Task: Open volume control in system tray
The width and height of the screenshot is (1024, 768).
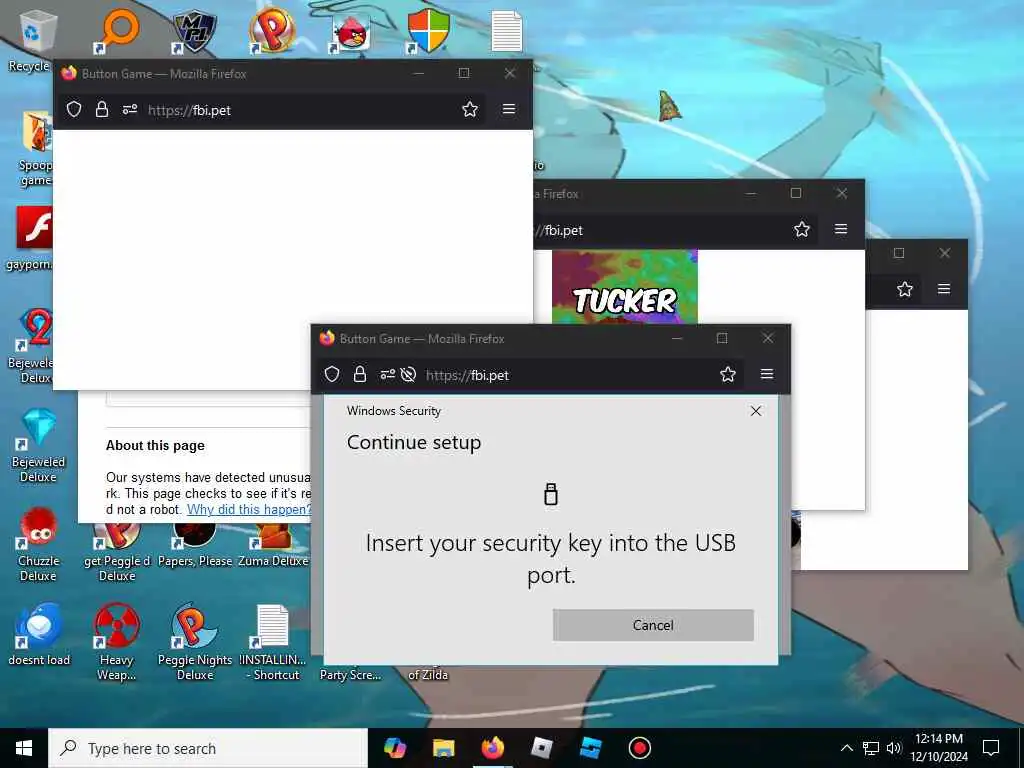Action: [x=894, y=748]
